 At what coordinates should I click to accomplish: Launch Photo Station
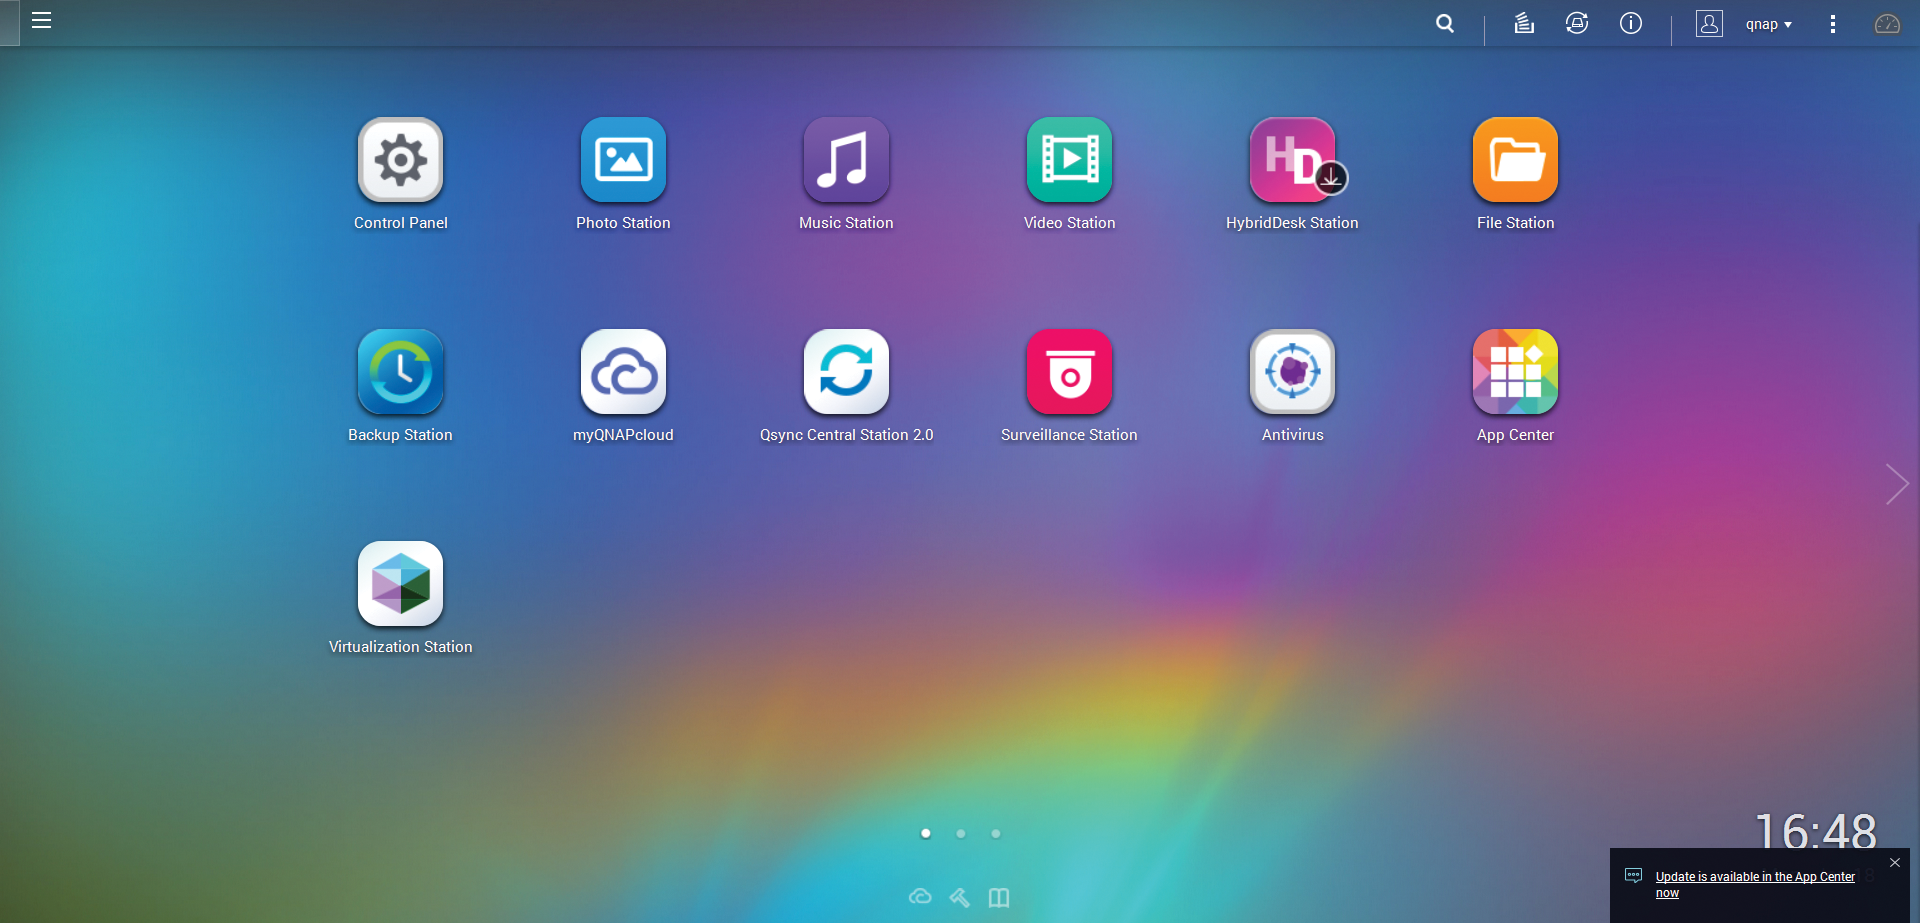point(623,161)
